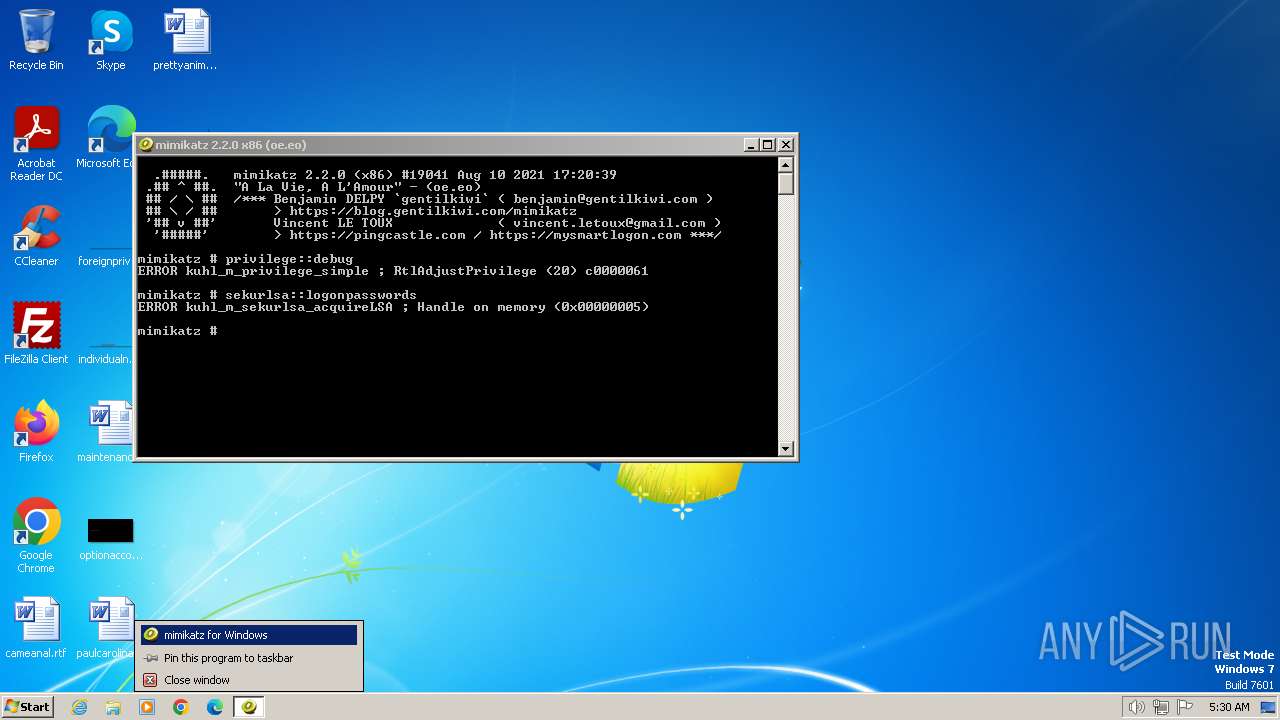
Task: Select the maintenance Word document icon
Action: click(x=108, y=432)
